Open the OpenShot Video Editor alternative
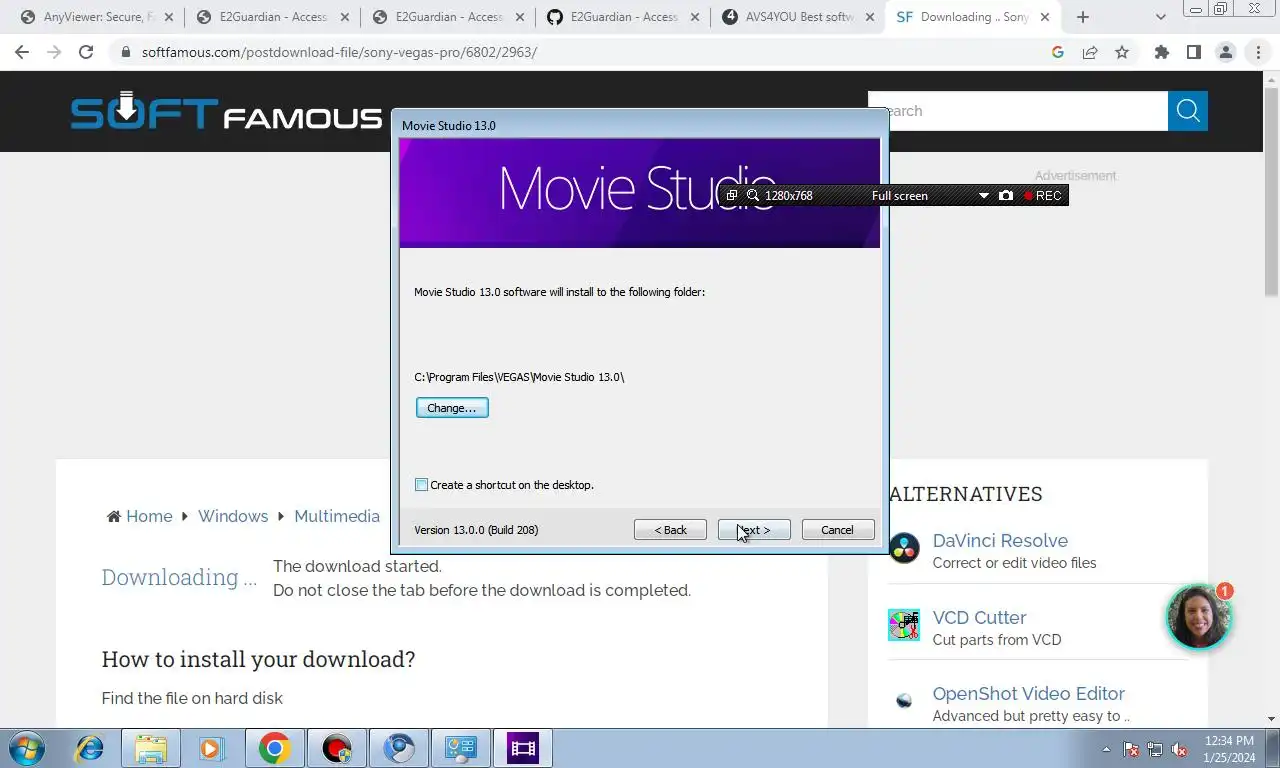1280x768 pixels. (1029, 693)
